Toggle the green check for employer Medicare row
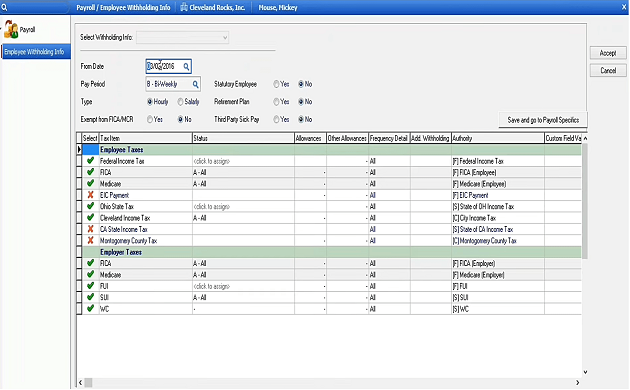The height and width of the screenshot is (390, 630). coord(90,275)
